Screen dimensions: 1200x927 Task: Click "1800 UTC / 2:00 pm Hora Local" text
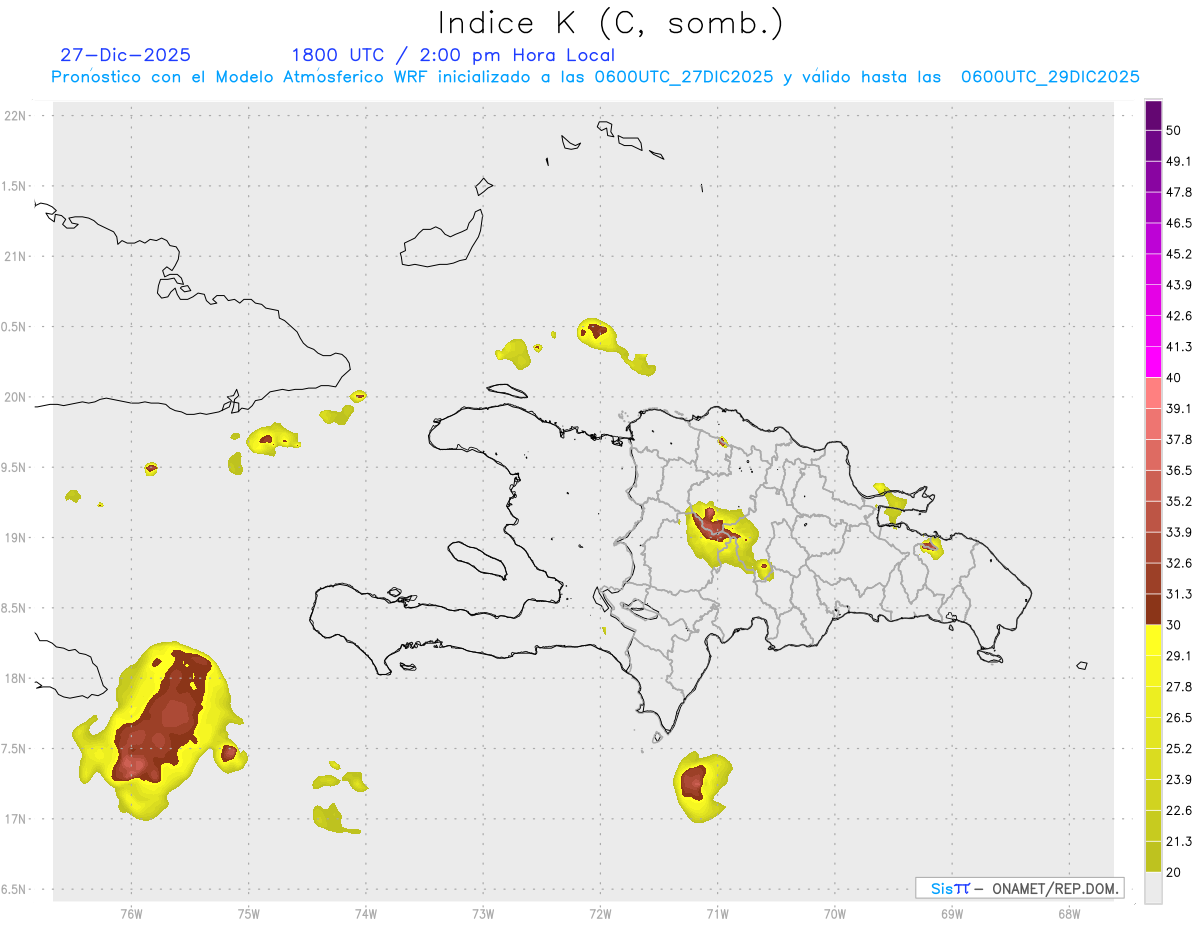point(453,55)
